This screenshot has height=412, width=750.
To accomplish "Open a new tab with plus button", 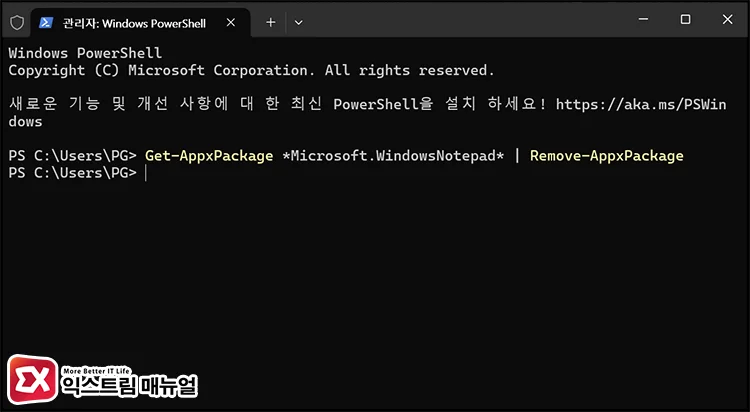I will 271,22.
